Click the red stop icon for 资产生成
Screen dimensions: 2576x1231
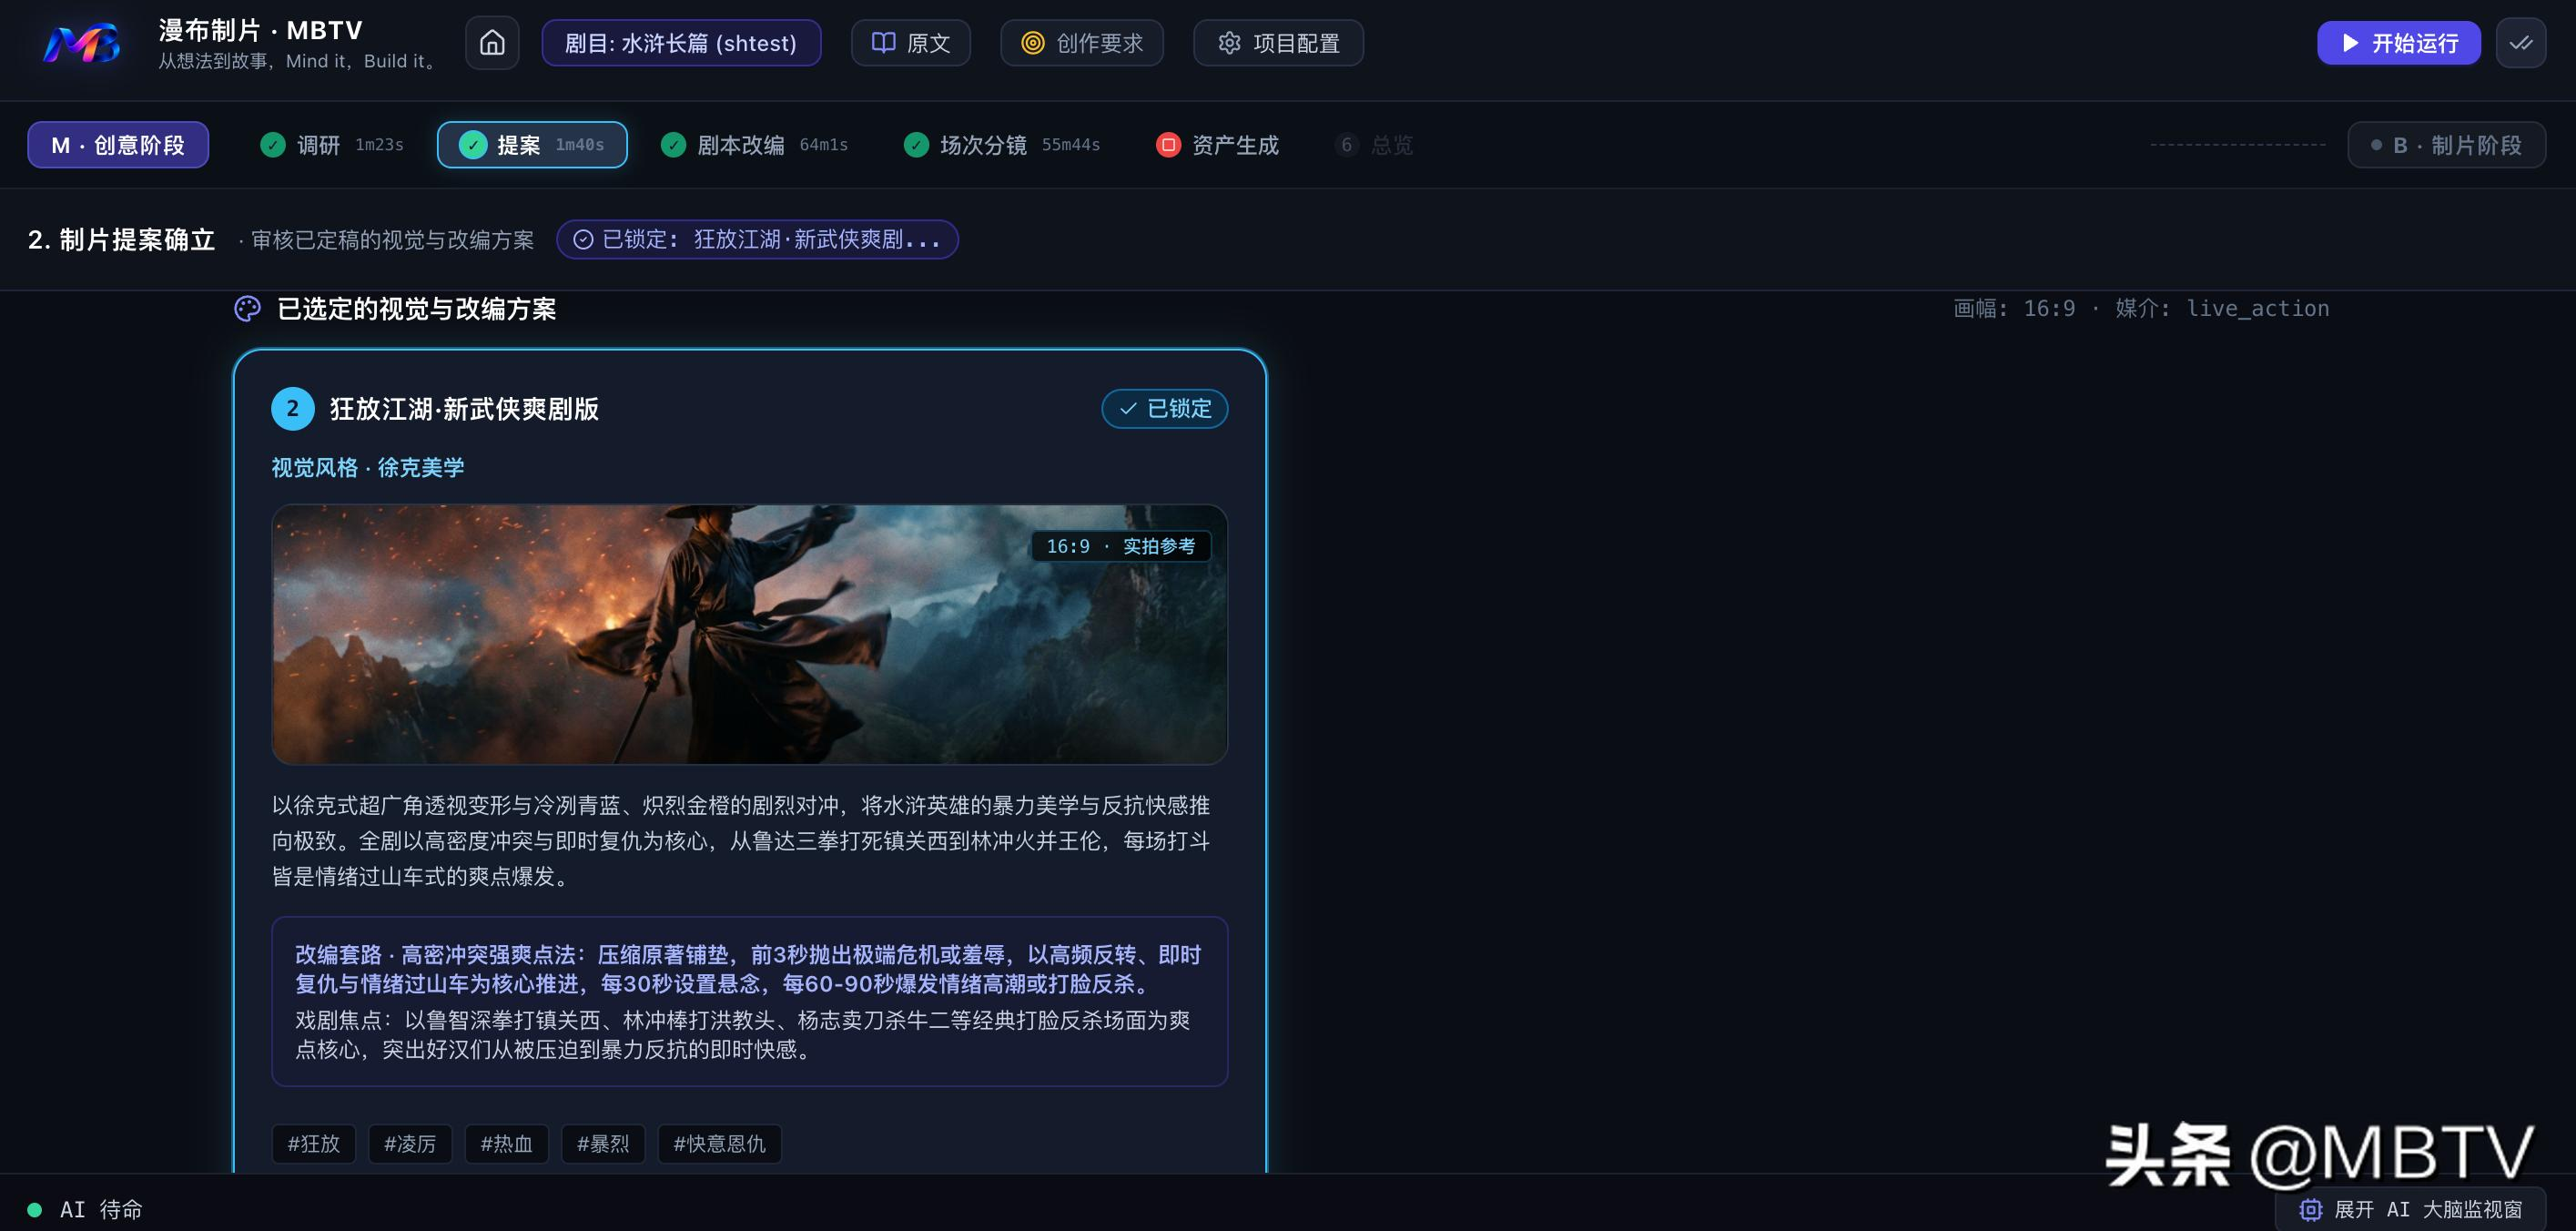click(1168, 145)
